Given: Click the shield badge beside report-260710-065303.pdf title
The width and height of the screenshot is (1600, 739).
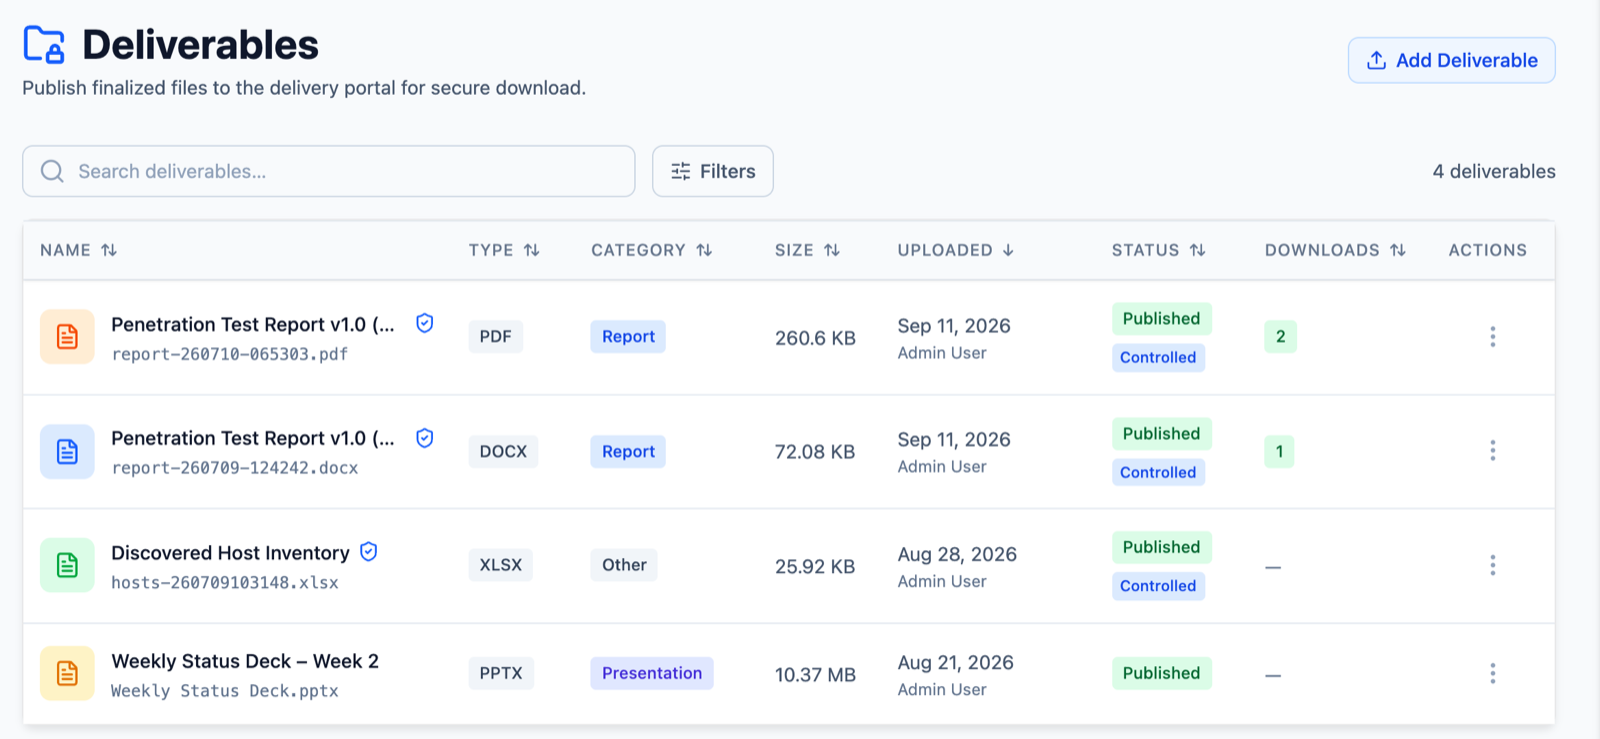Looking at the screenshot, I should coord(425,323).
